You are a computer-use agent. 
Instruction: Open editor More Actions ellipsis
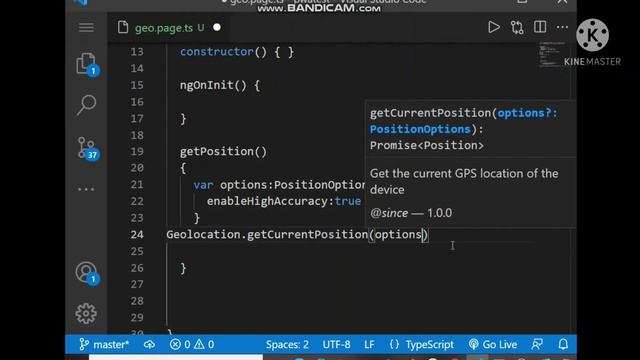[562, 27]
